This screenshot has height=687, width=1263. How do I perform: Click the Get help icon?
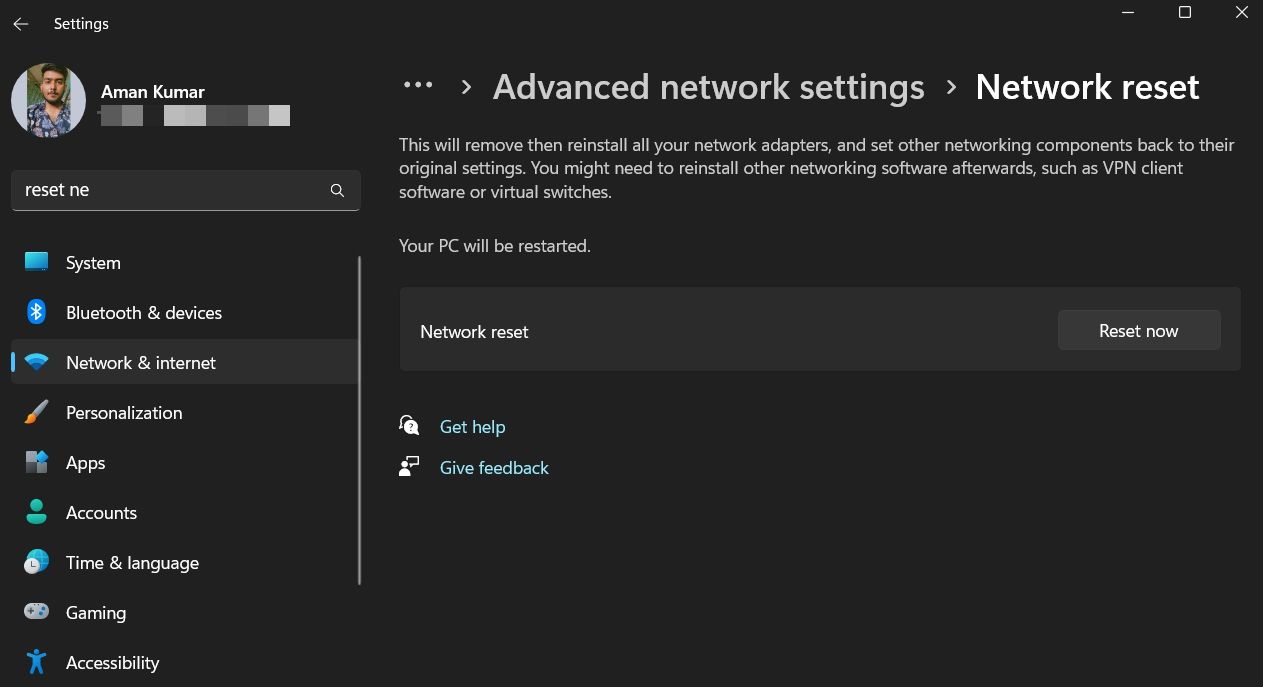click(409, 425)
